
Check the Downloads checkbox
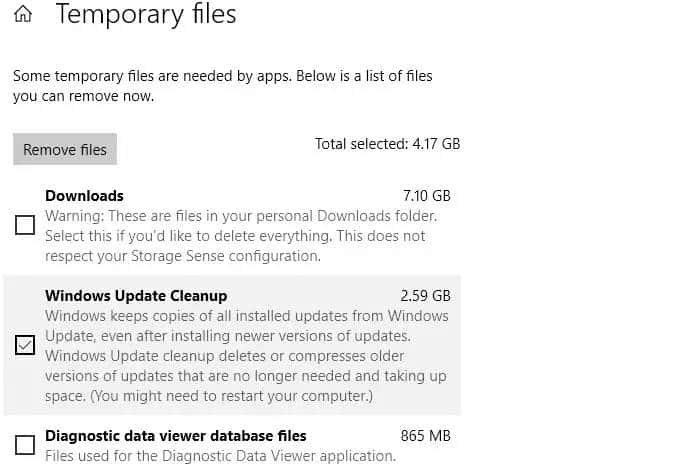tap(25, 226)
